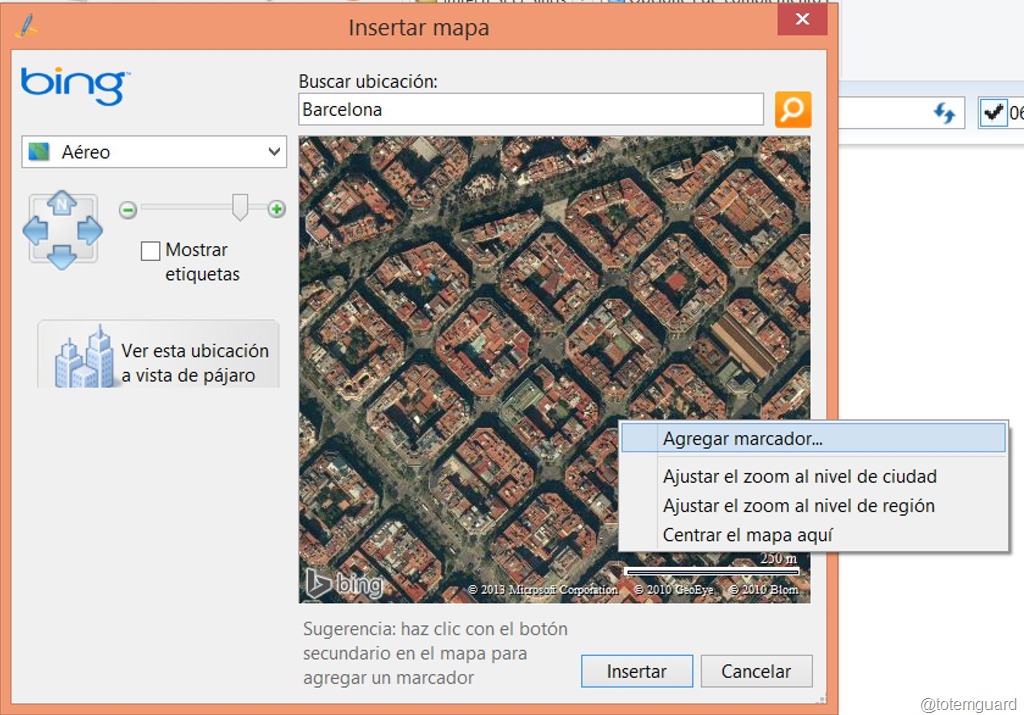Click the Insertar button

[637, 671]
